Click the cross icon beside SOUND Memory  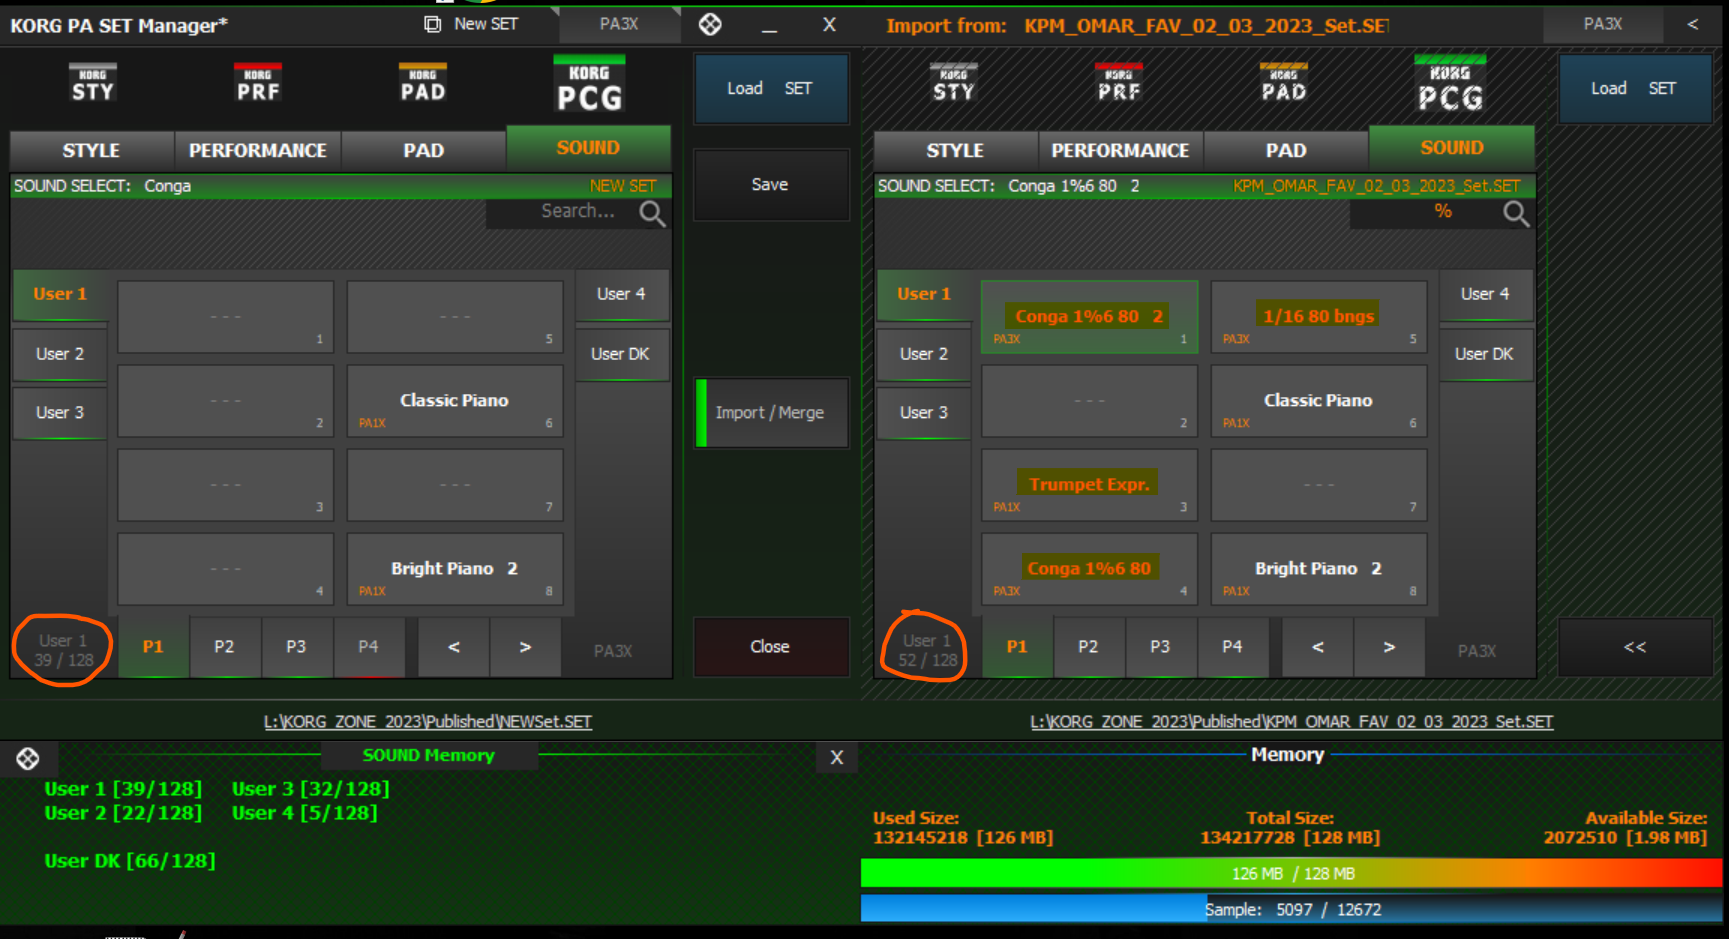(x=28, y=759)
